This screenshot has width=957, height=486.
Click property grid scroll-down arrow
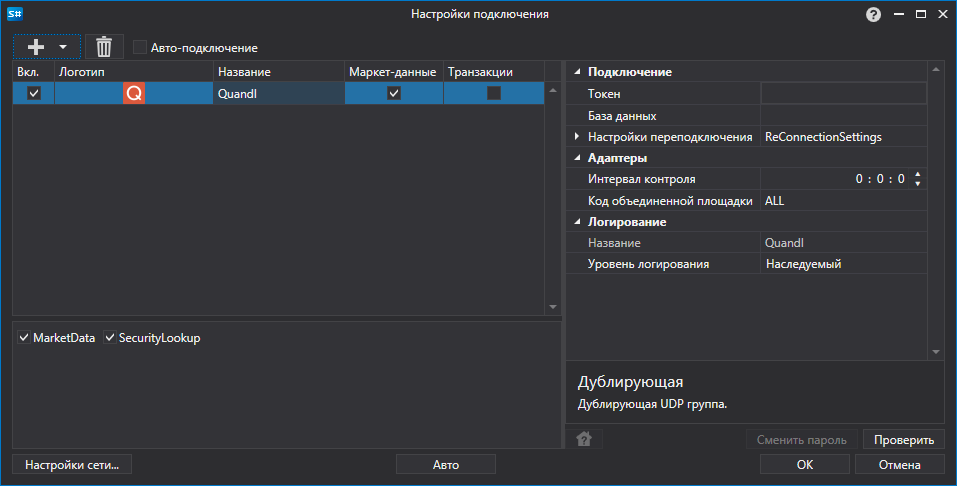click(x=936, y=352)
